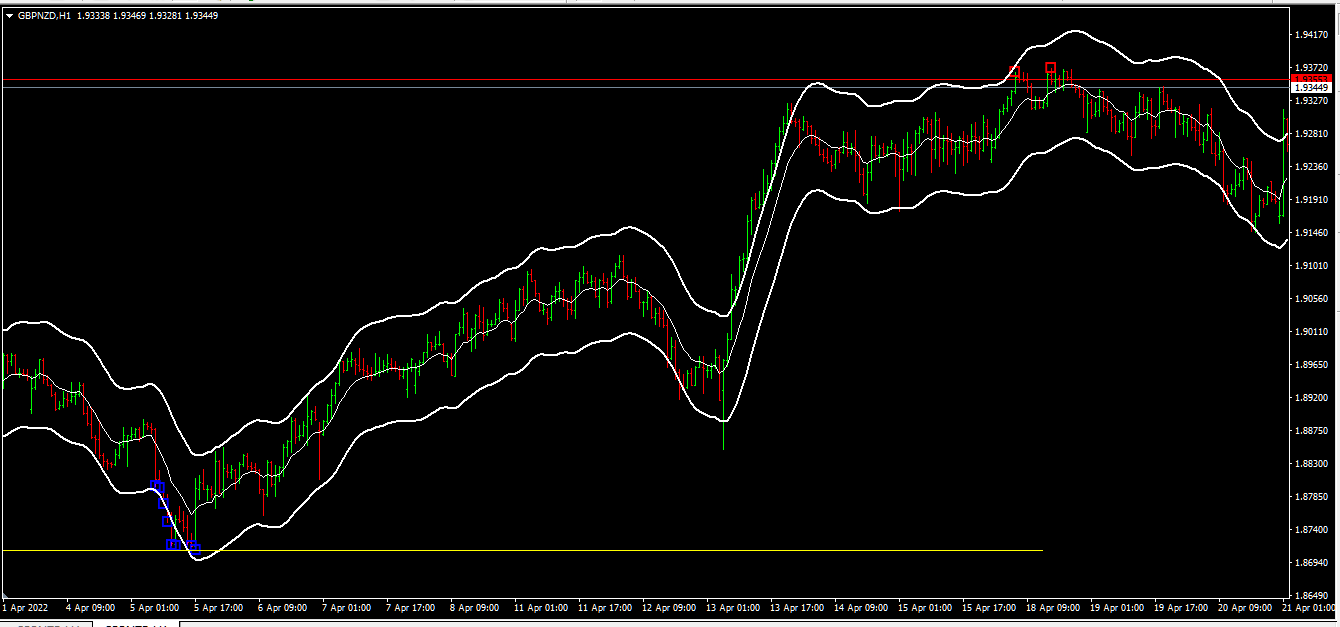Click time axis label 13 Apr 01:00
This screenshot has width=1340, height=627.
point(733,607)
